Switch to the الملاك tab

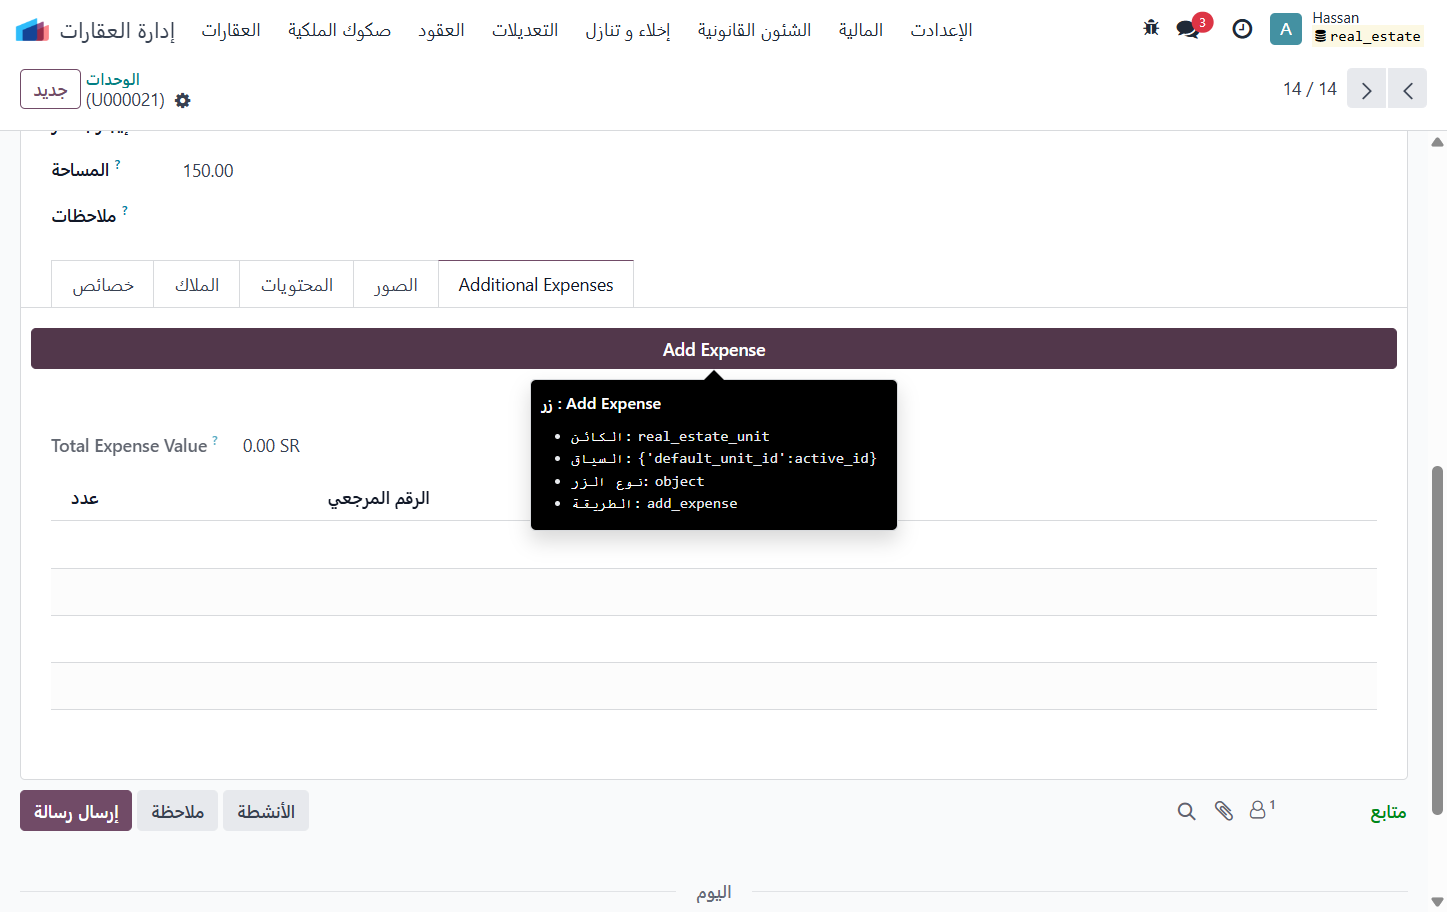coord(197,285)
